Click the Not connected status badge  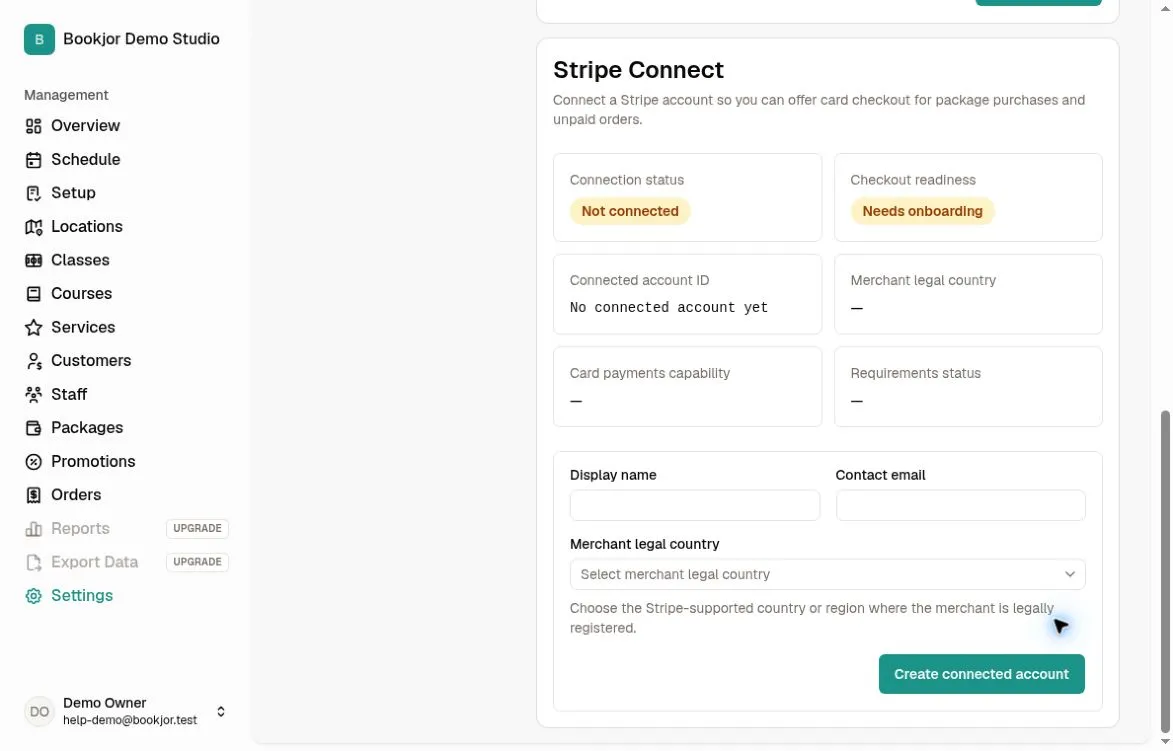pos(630,211)
